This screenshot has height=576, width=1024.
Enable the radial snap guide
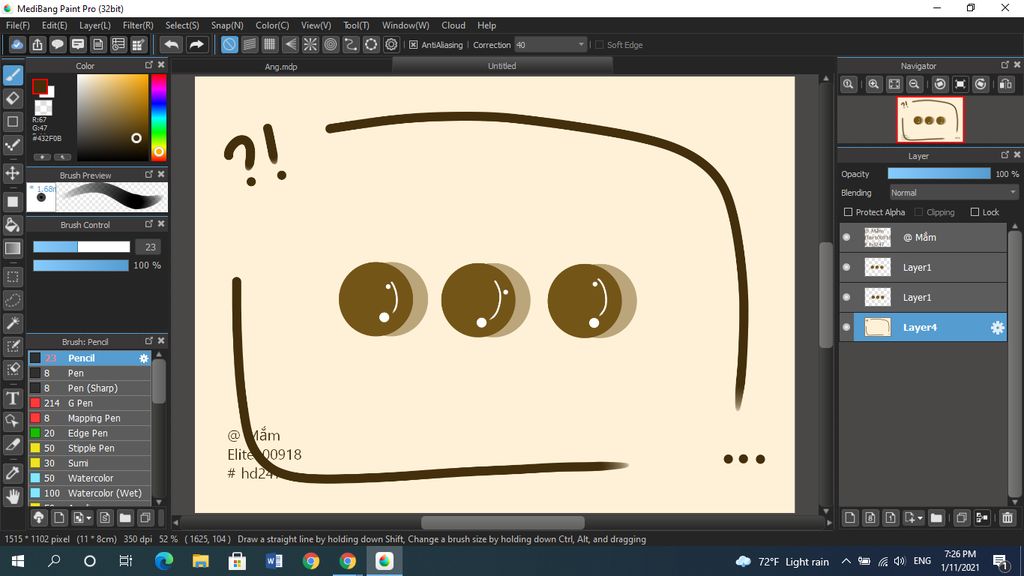(310, 44)
